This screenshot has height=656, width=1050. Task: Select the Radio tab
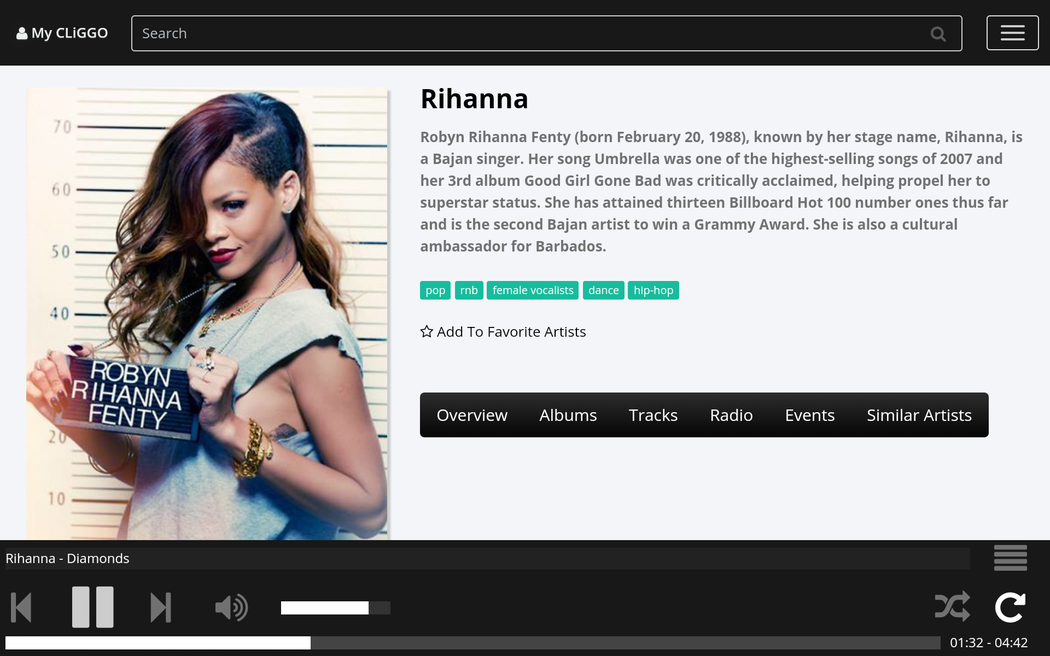coord(731,415)
